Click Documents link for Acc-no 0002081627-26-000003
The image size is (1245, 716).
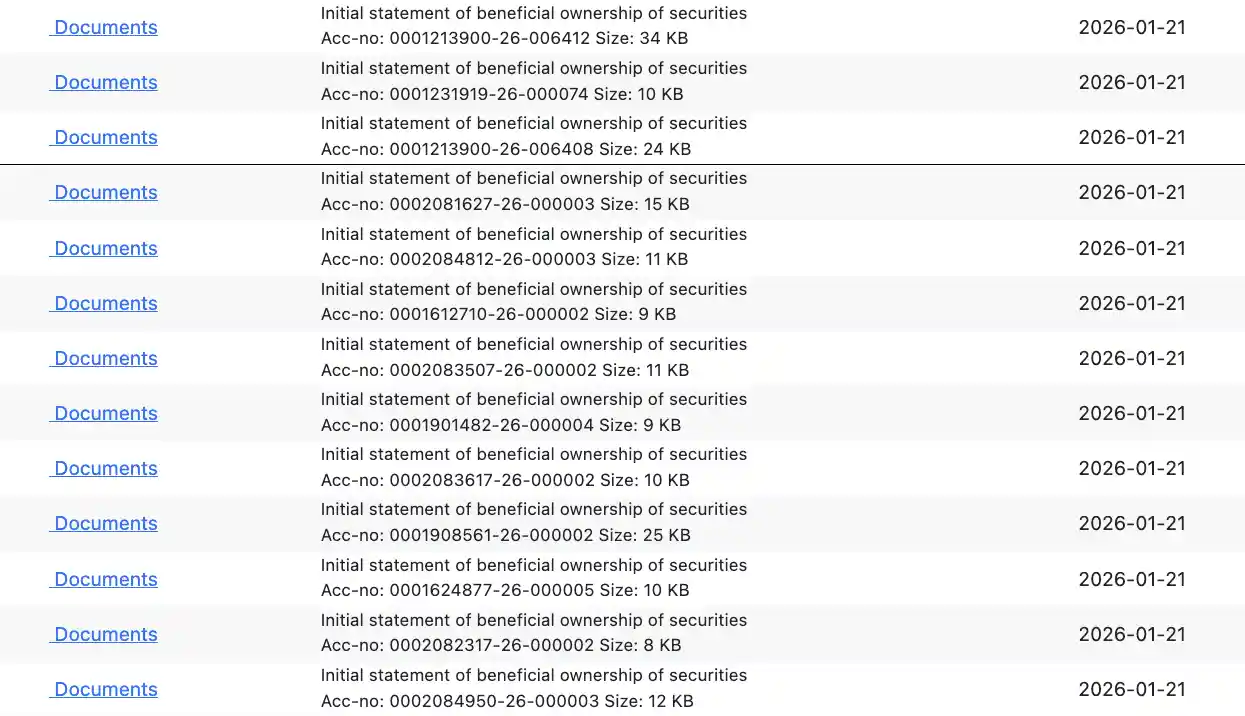[105, 193]
